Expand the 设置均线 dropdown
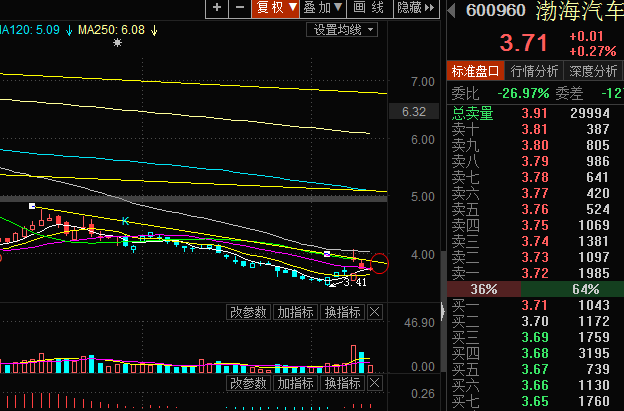Image resolution: width=624 pixels, height=411 pixels. (x=342, y=29)
